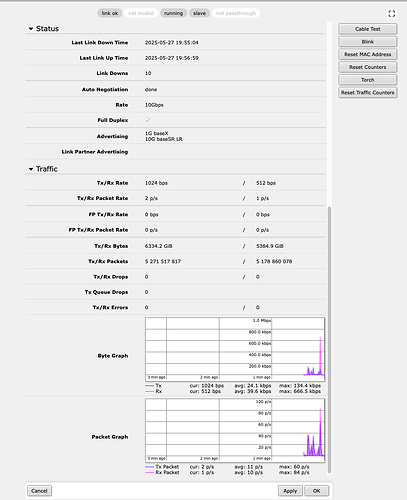This screenshot has height=500, width=407.
Task: Click the 'slave' status badge
Action: pos(199,13)
